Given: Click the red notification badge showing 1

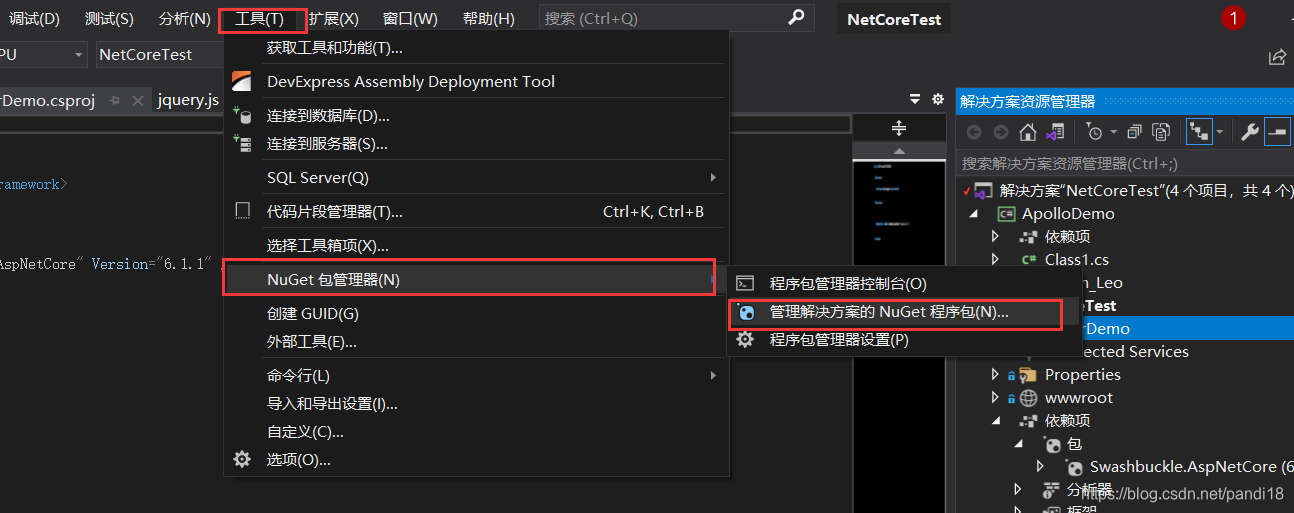Looking at the screenshot, I should click(1233, 18).
